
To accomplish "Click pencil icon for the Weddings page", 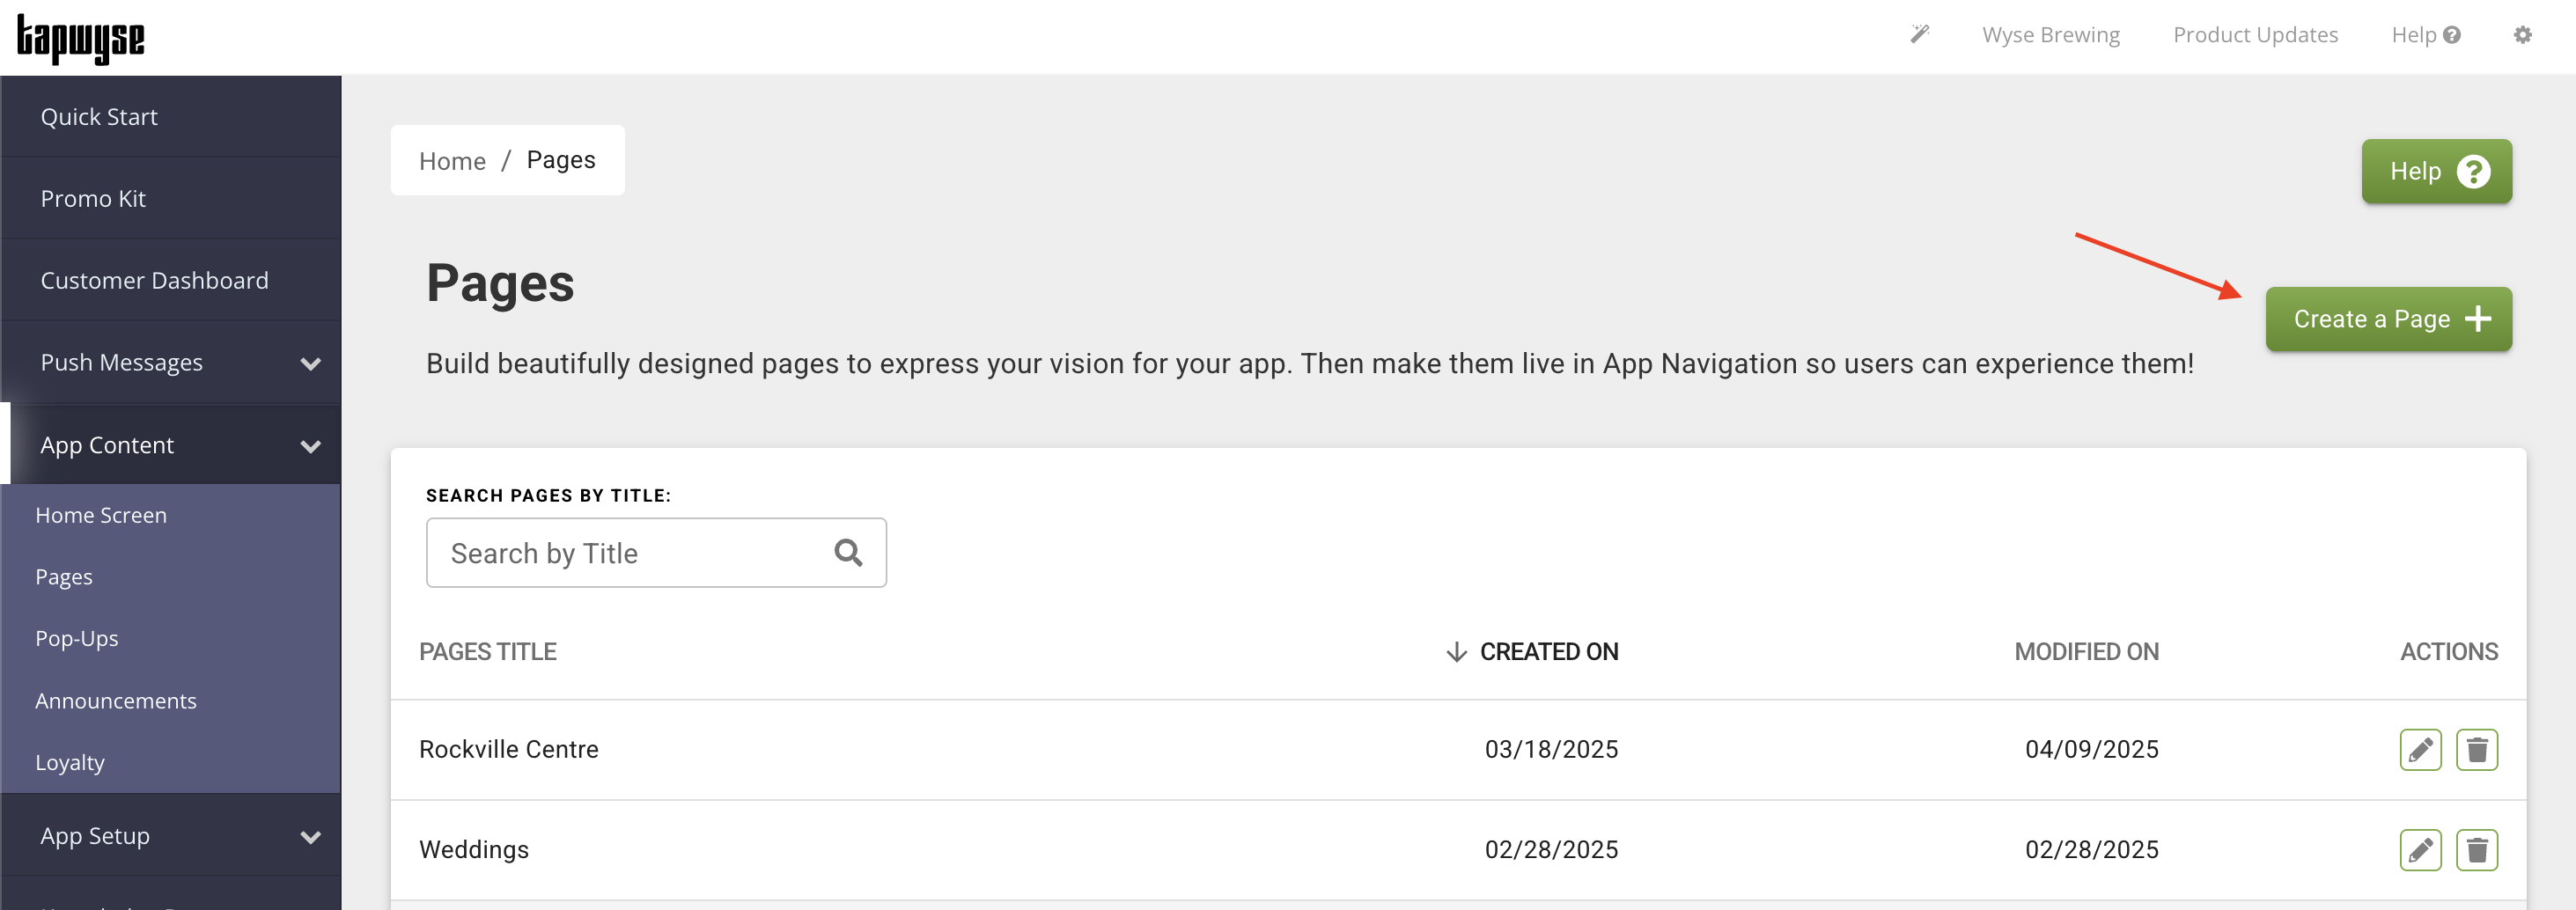I will (x=2419, y=849).
